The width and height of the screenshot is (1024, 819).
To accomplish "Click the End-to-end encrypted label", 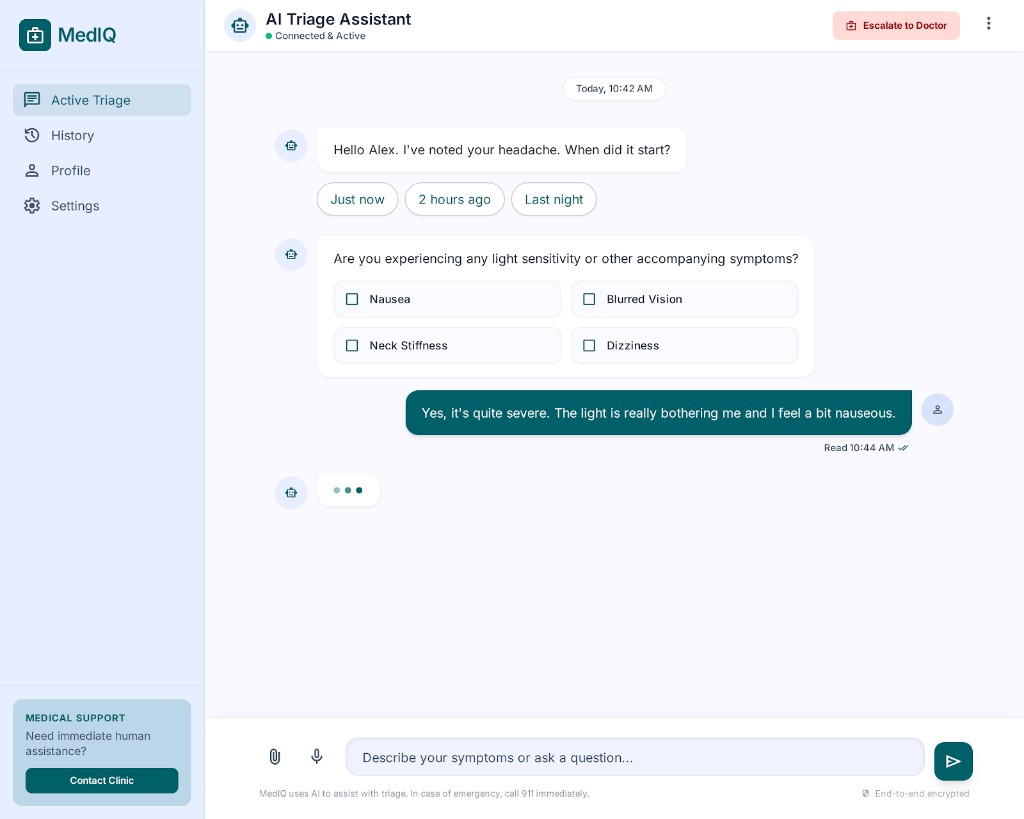I will pyautogui.click(x=922, y=794).
